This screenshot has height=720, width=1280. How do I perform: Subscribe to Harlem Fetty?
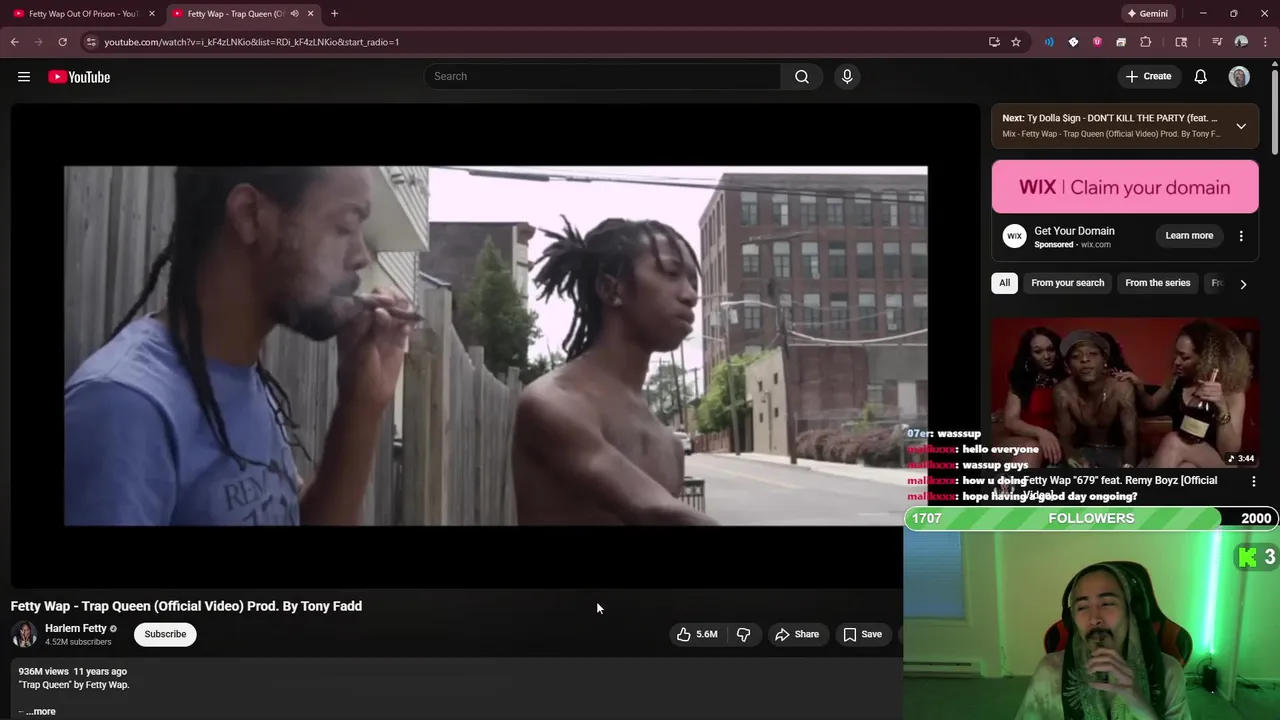tap(165, 634)
